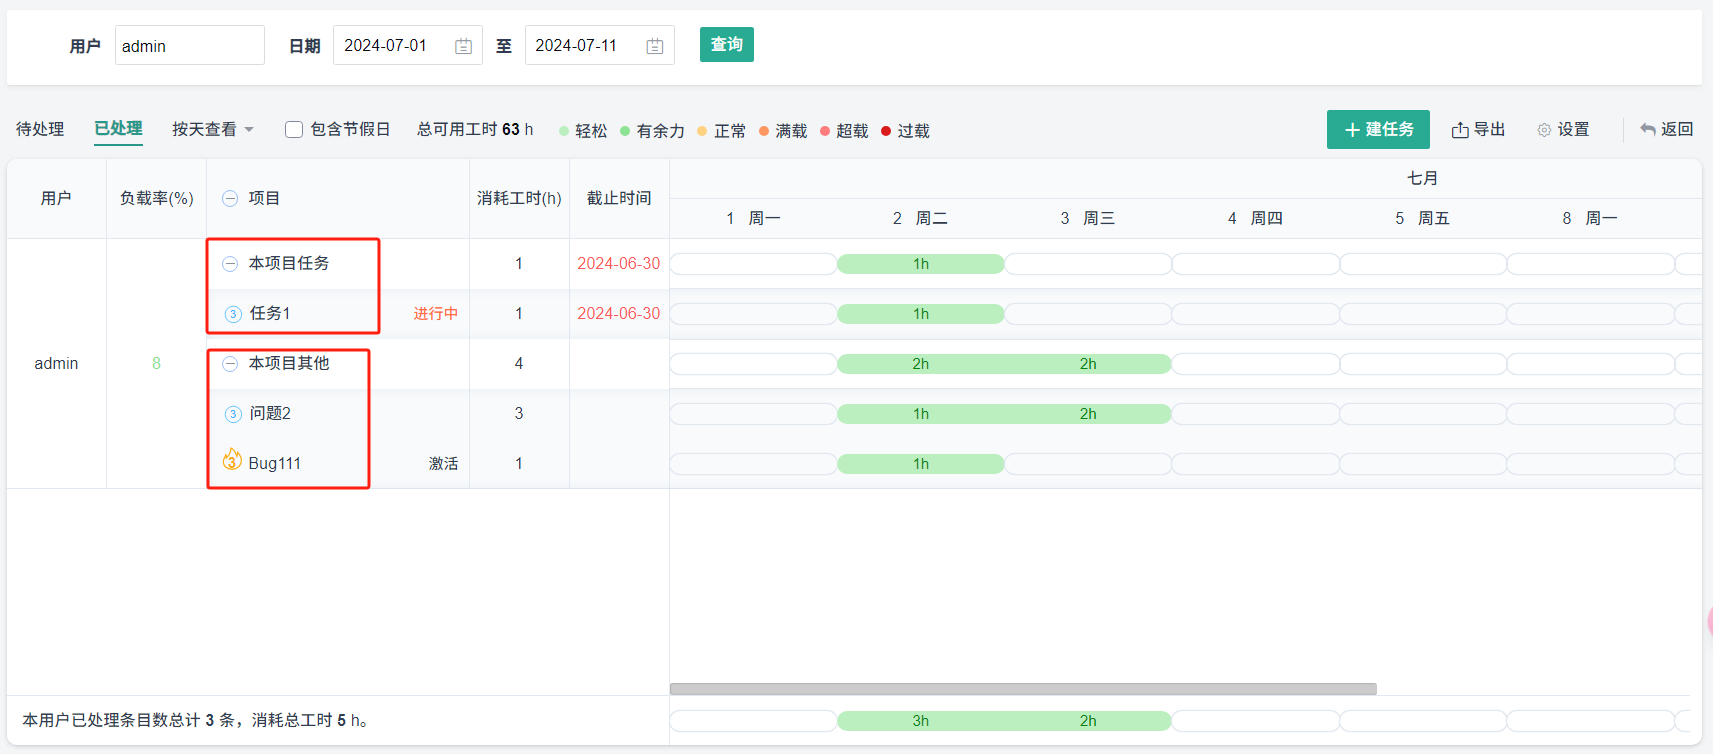The image size is (1713, 754).
Task: Focus the 用户 input field
Action: coord(189,46)
